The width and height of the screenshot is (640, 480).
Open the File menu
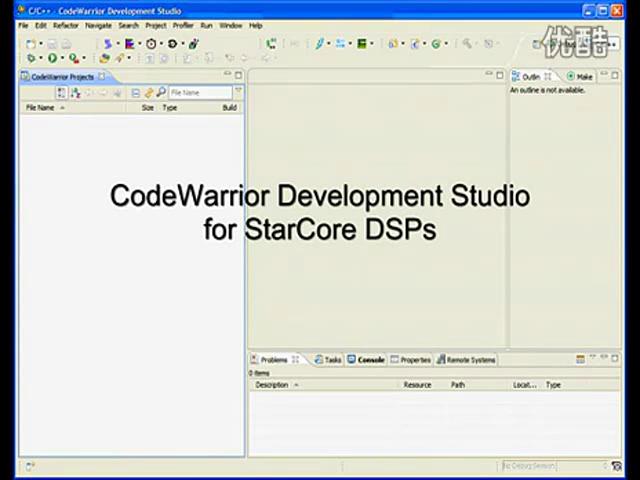23,25
